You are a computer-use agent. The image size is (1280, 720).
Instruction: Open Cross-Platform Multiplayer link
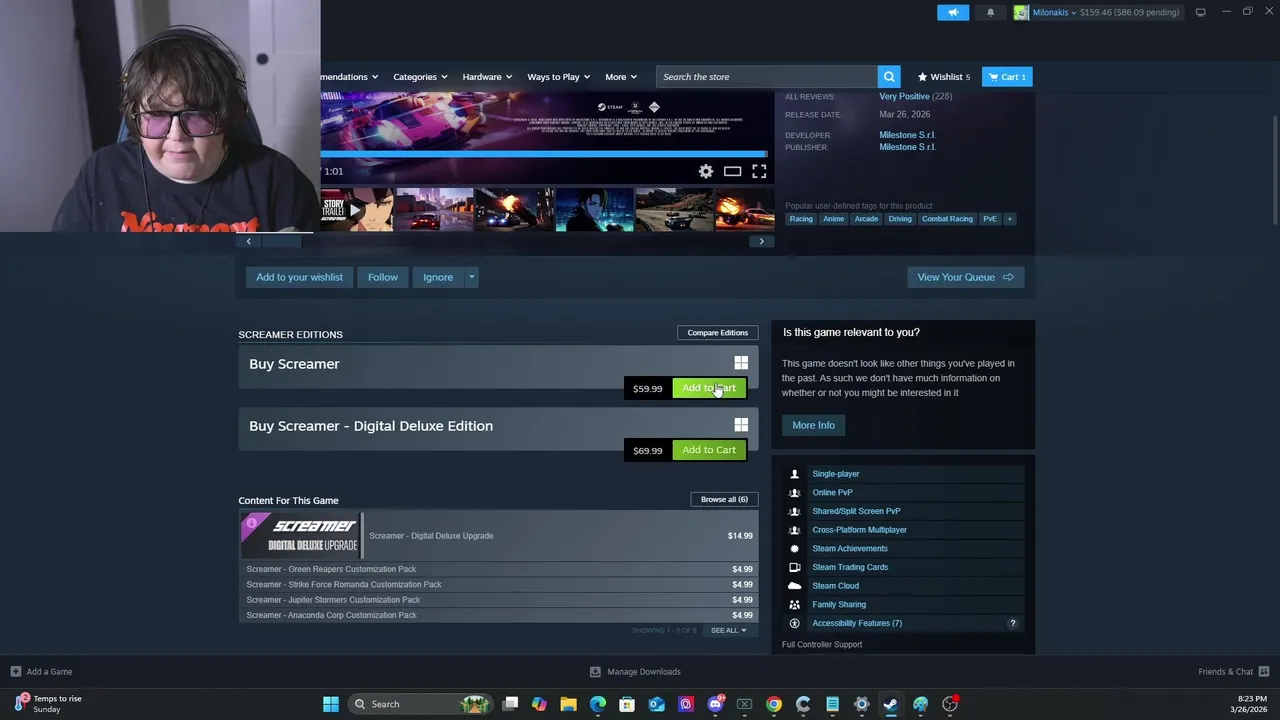pos(859,530)
